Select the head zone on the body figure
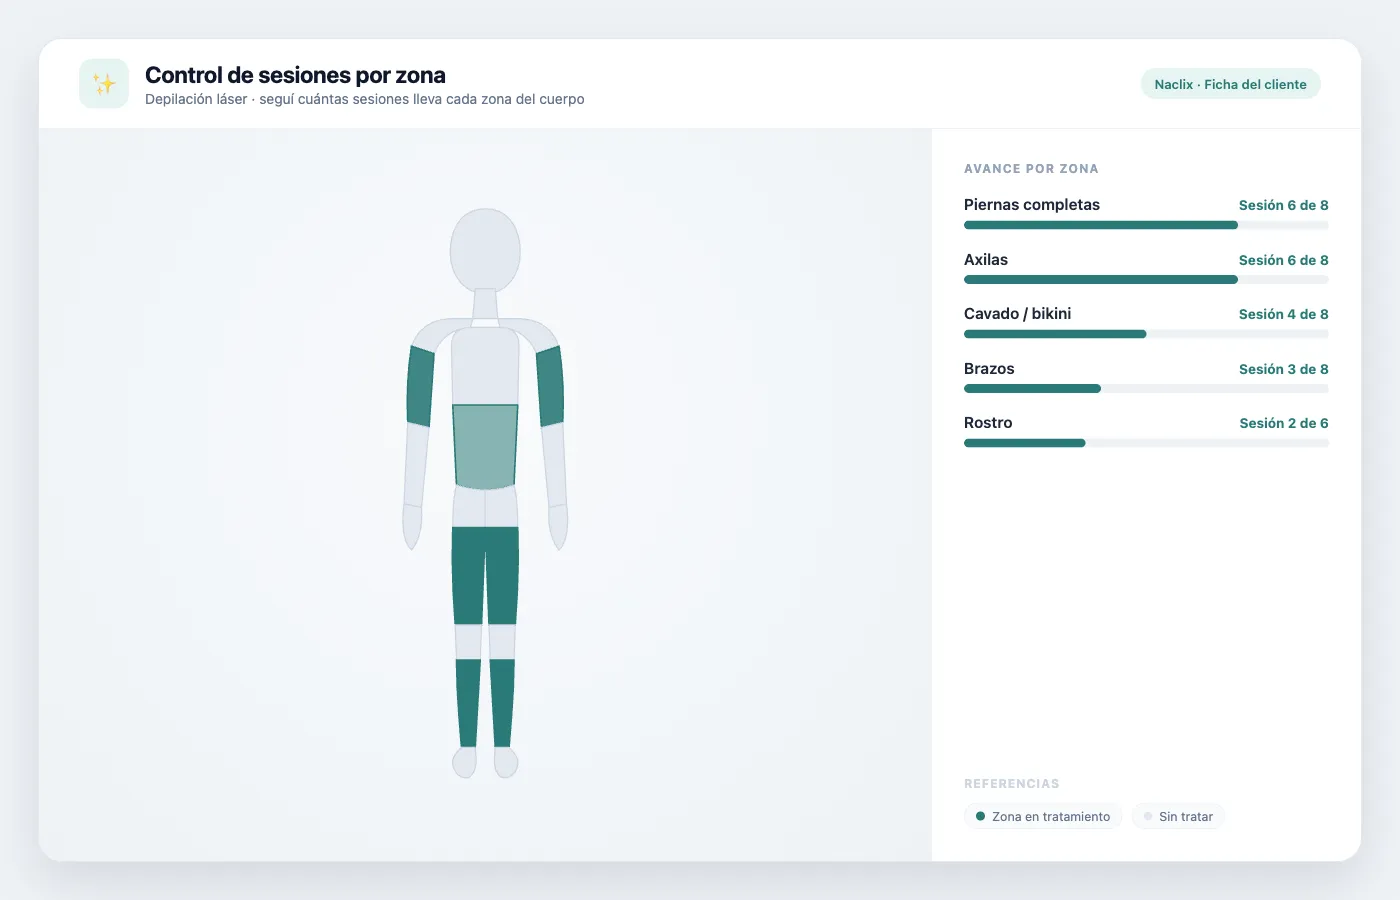Screen dimensions: 1400x900 [485, 250]
